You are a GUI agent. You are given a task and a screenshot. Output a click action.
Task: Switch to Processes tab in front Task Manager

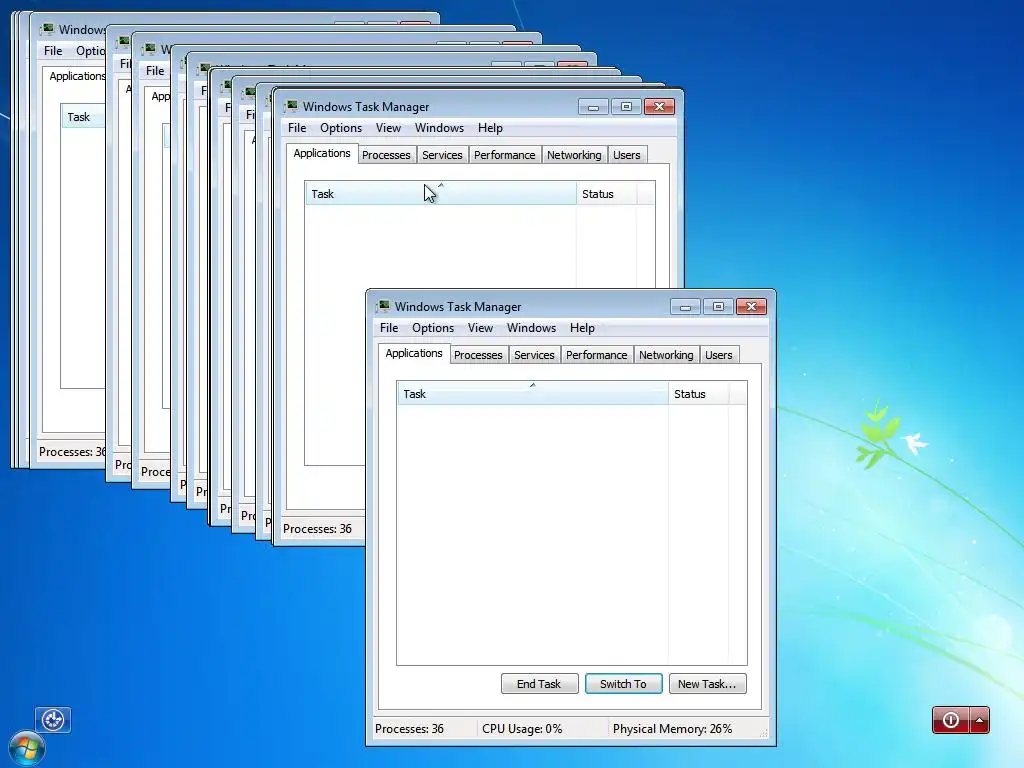click(x=478, y=355)
